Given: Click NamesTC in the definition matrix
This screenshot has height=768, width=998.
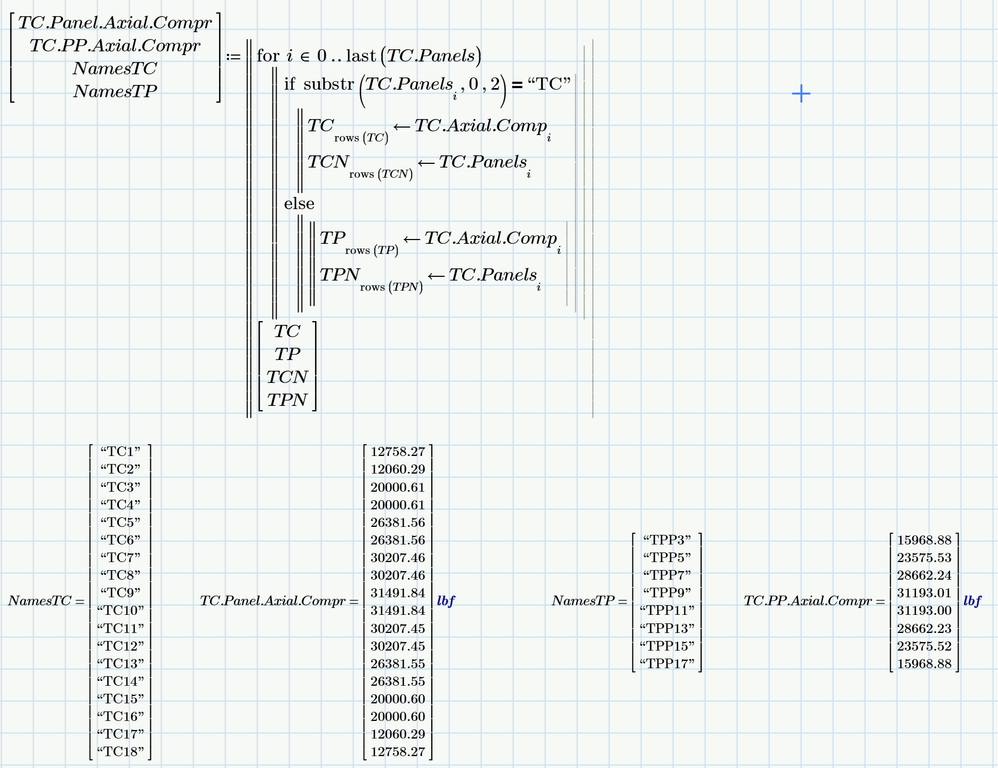Looking at the screenshot, I should tap(115, 68).
